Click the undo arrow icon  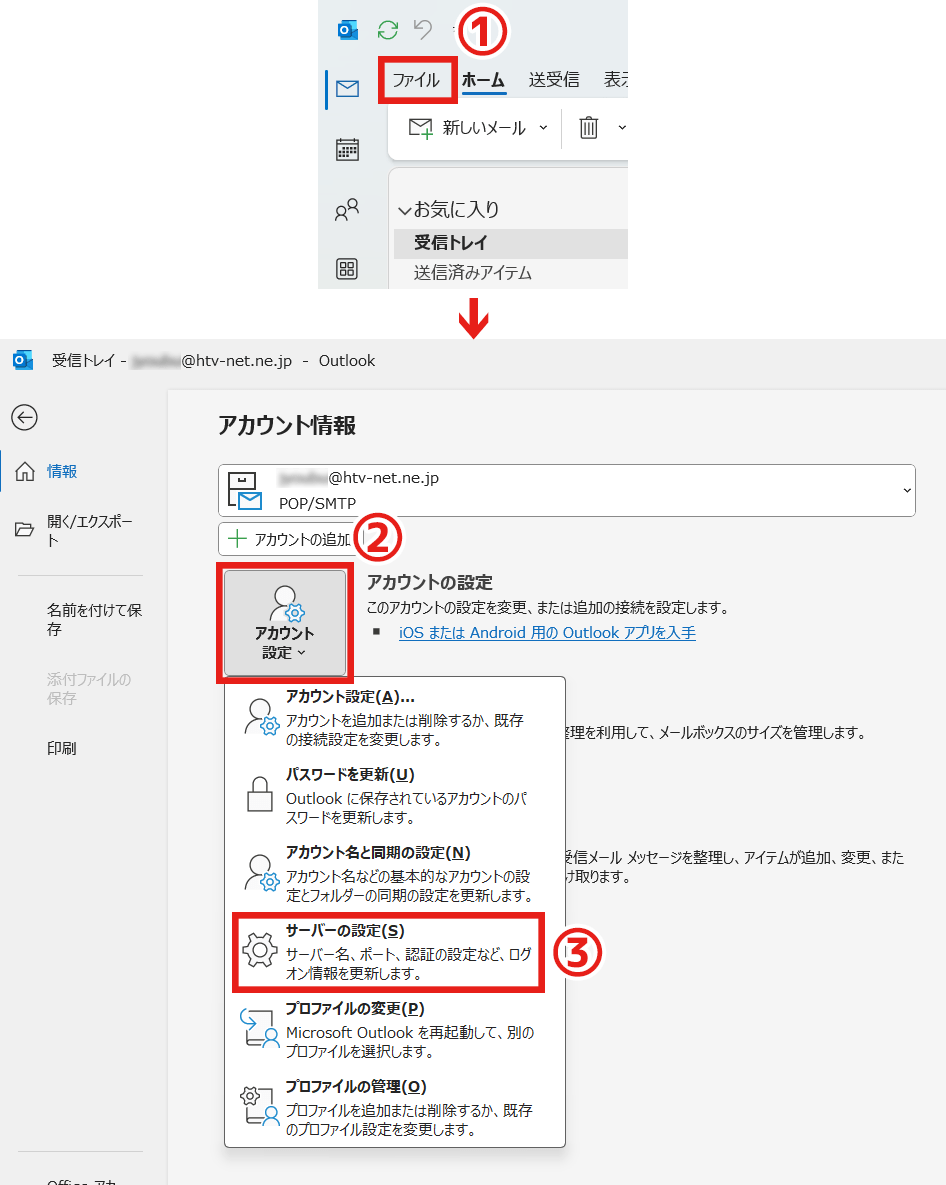tap(423, 30)
